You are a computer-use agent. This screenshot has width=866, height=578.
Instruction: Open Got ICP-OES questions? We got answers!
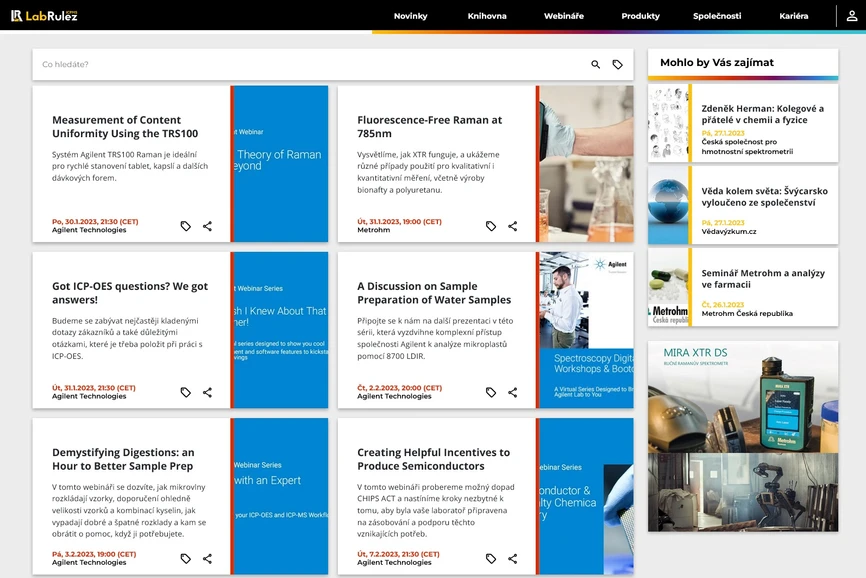130,293
